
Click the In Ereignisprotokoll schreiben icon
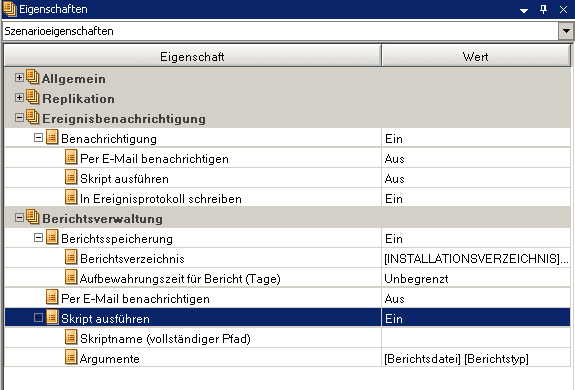click(x=71, y=197)
